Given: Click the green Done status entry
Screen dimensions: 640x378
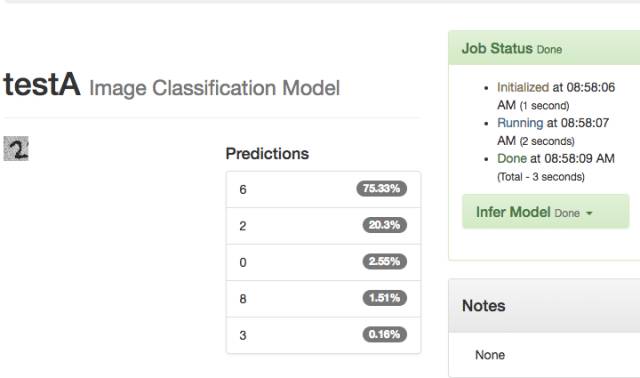Looking at the screenshot, I should point(512,158).
